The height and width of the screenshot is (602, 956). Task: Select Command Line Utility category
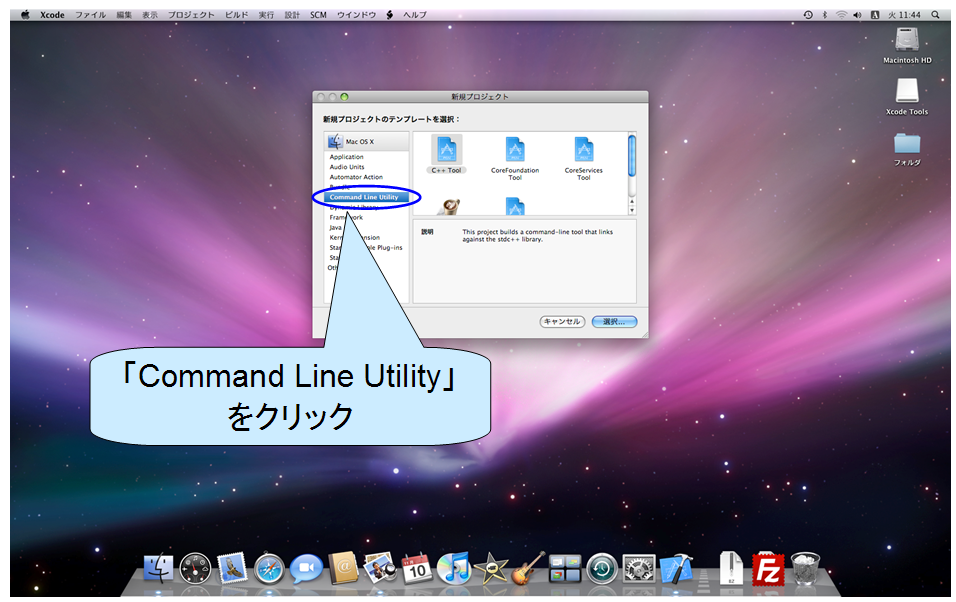(x=366, y=197)
